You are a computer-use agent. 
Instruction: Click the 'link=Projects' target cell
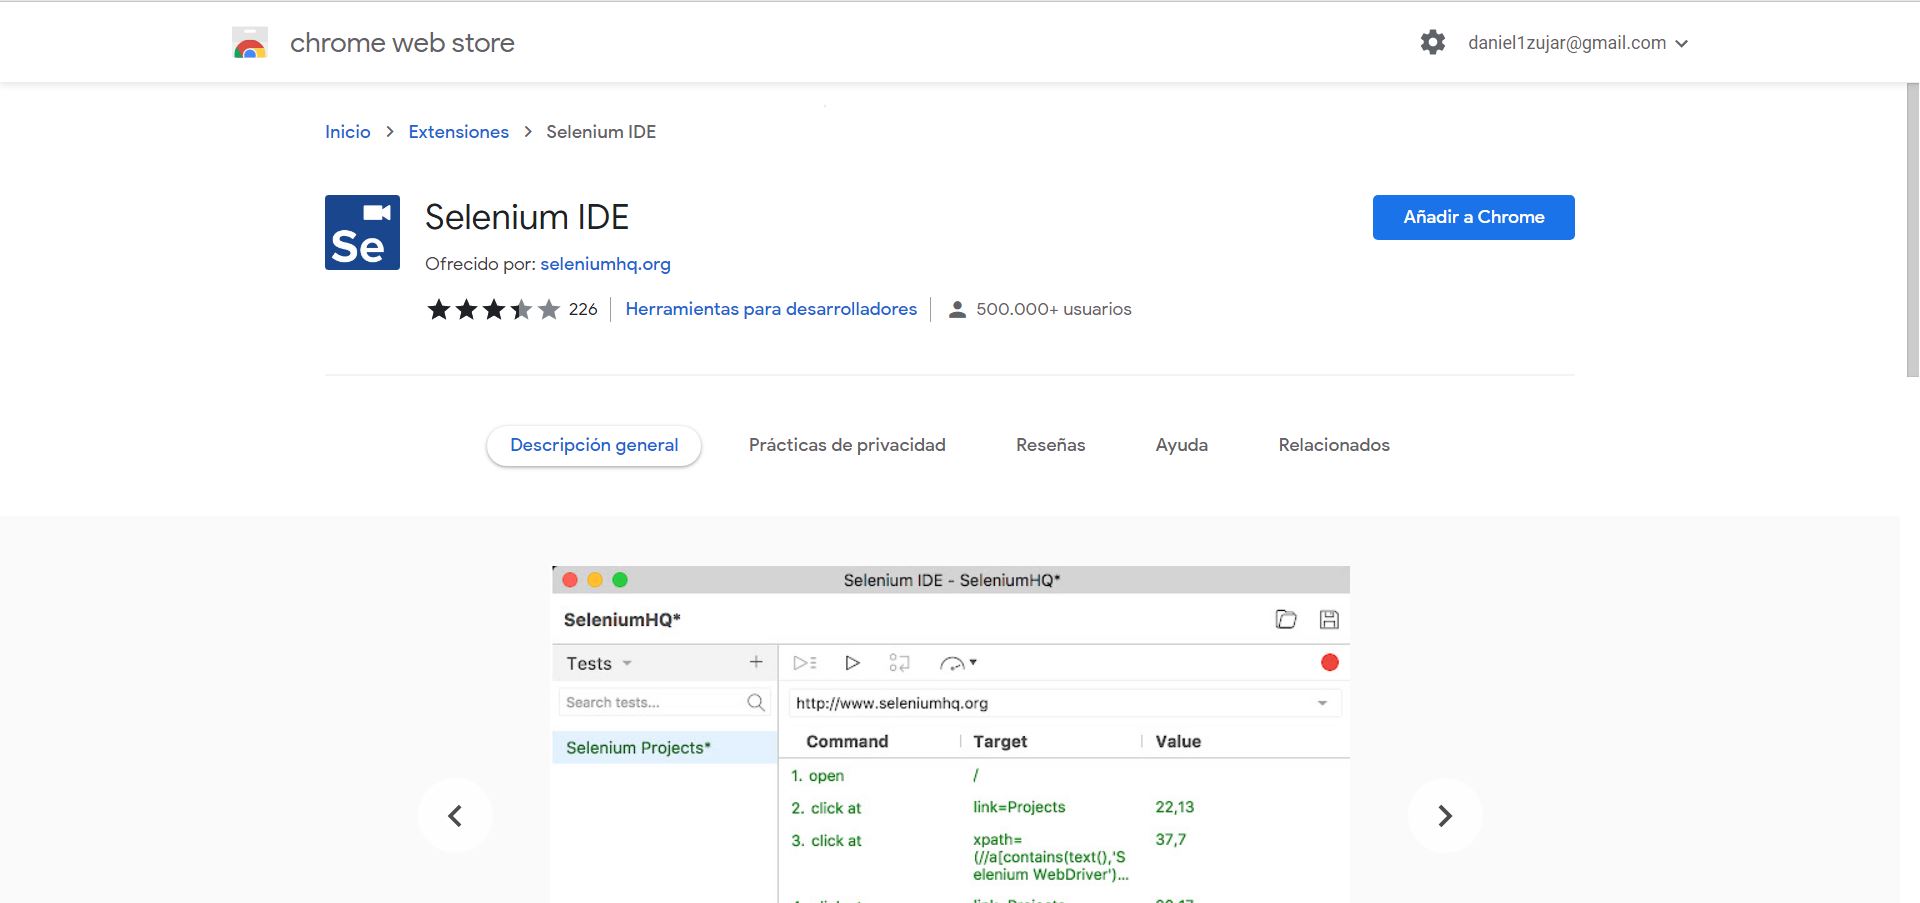tap(1019, 807)
